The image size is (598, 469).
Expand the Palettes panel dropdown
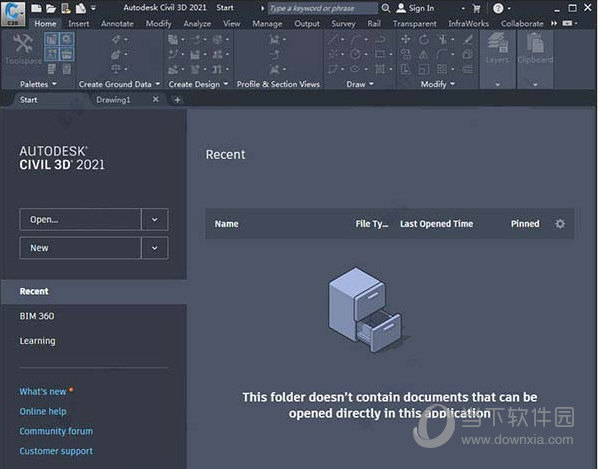click(54, 84)
